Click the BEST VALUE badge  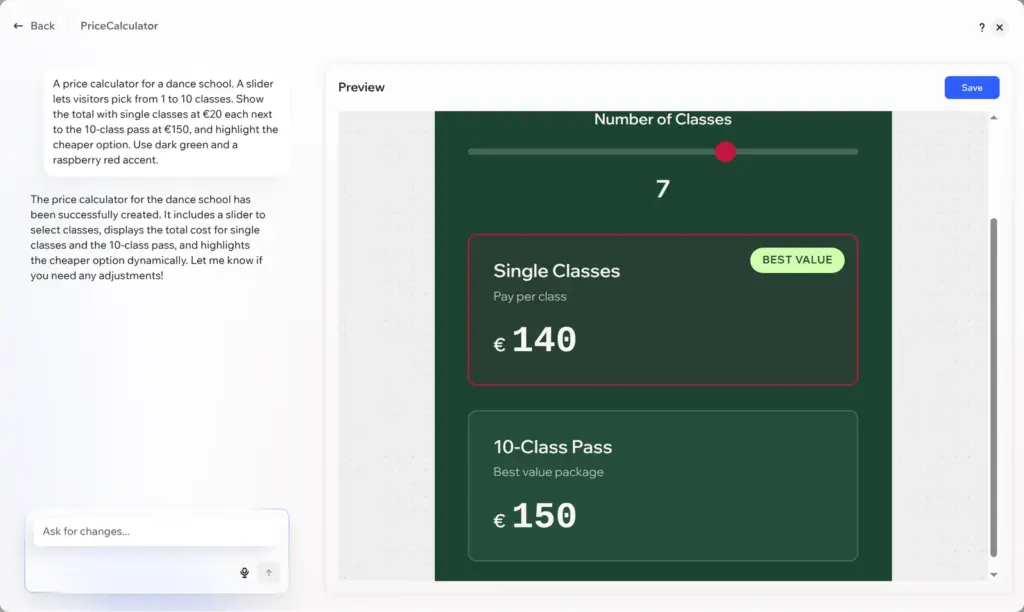(797, 260)
